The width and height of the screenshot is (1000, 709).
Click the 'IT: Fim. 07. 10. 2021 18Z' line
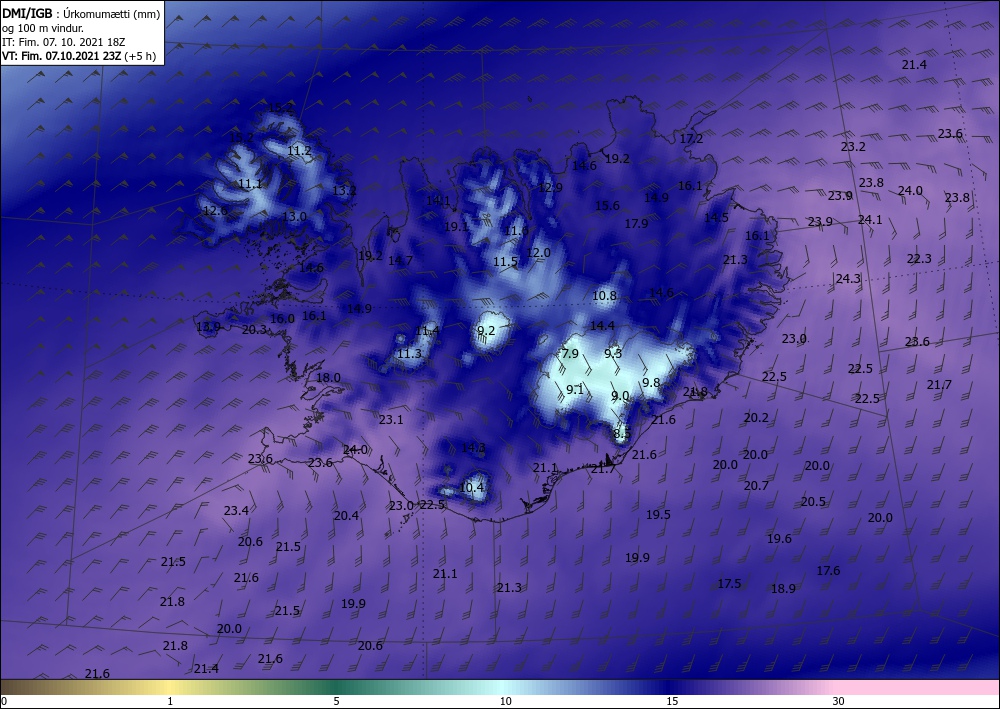[x=62, y=42]
